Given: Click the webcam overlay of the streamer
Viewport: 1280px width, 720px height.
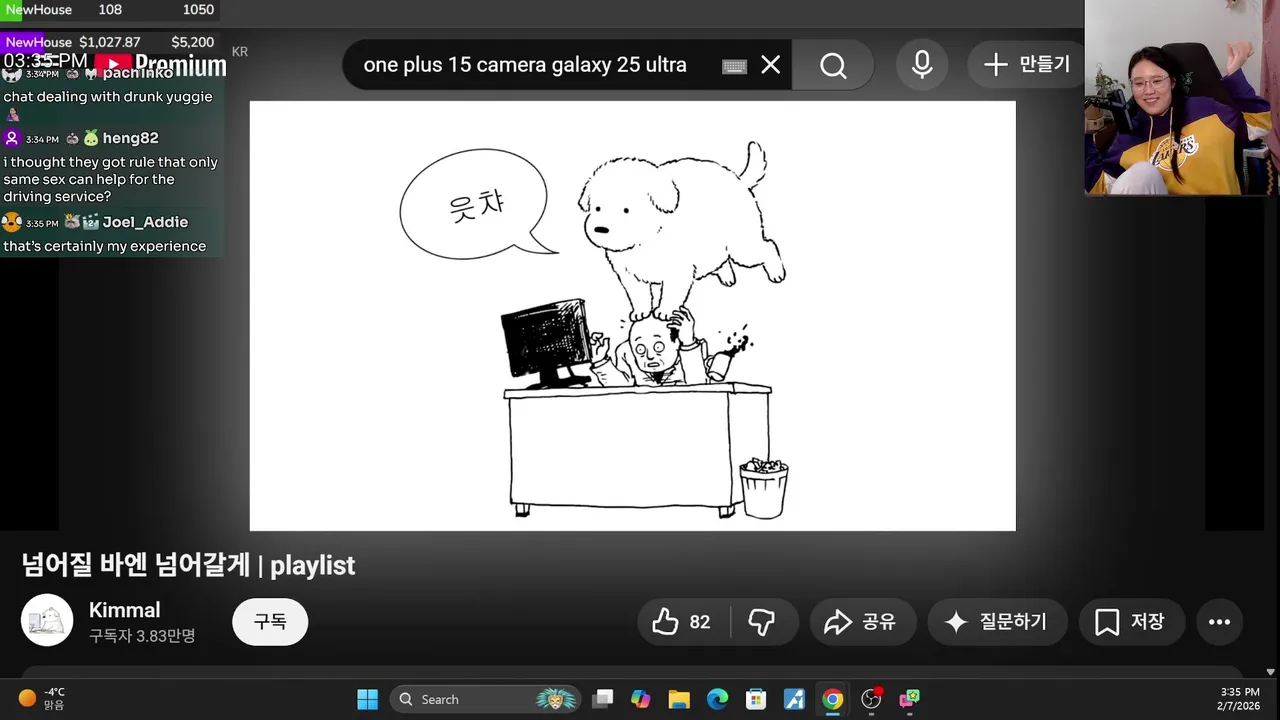Looking at the screenshot, I should tap(1182, 97).
